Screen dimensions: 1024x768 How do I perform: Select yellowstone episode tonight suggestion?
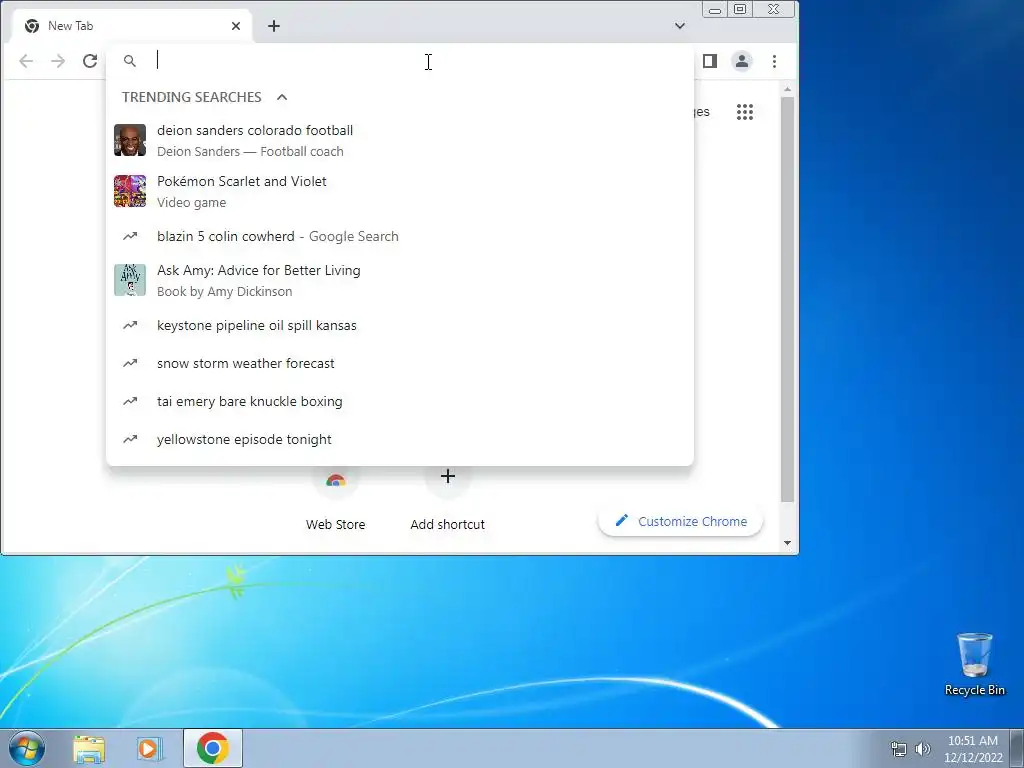coord(400,439)
